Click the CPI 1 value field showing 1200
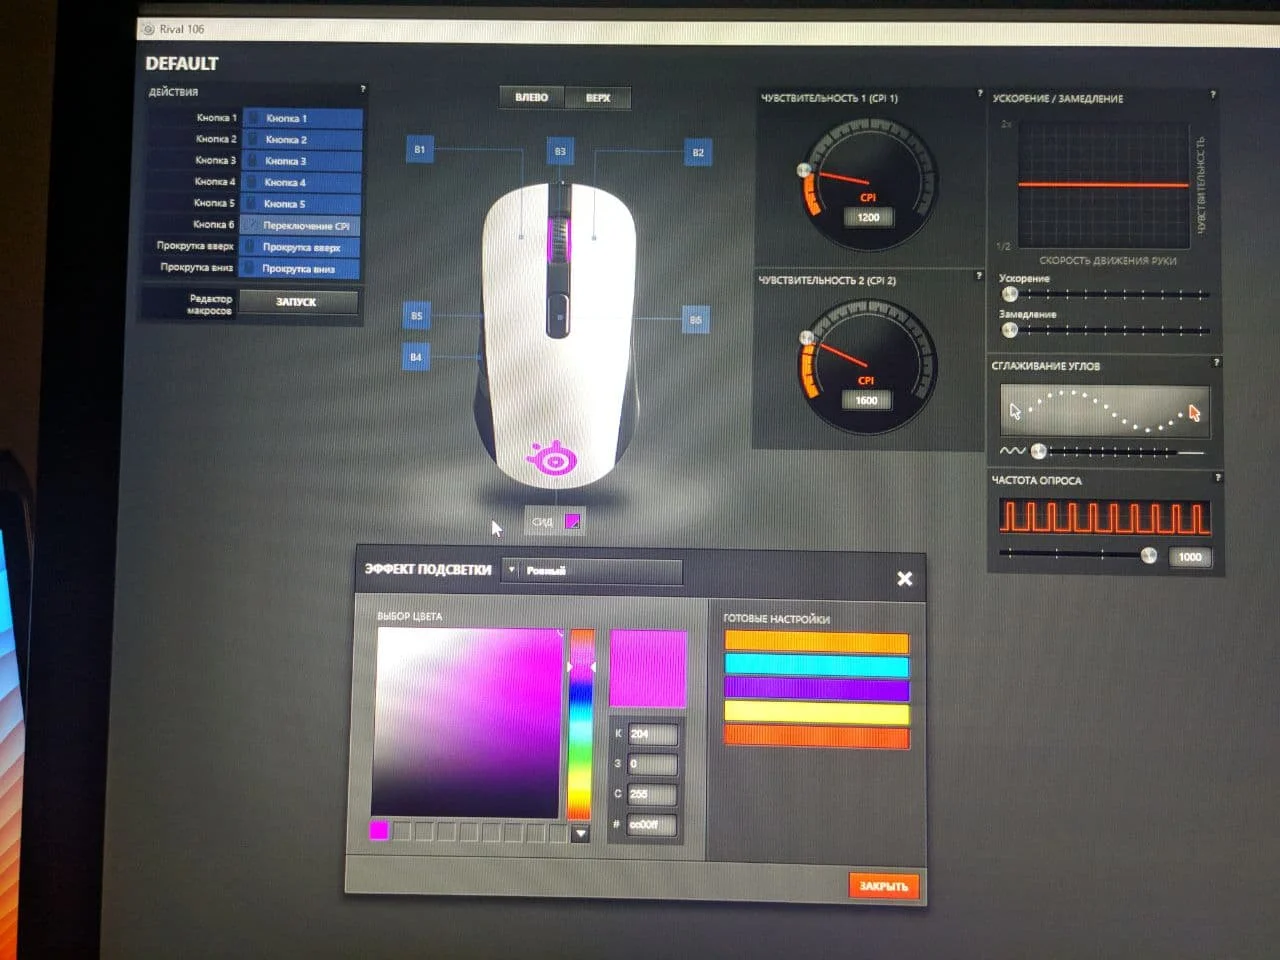This screenshot has height=960, width=1280. point(868,217)
